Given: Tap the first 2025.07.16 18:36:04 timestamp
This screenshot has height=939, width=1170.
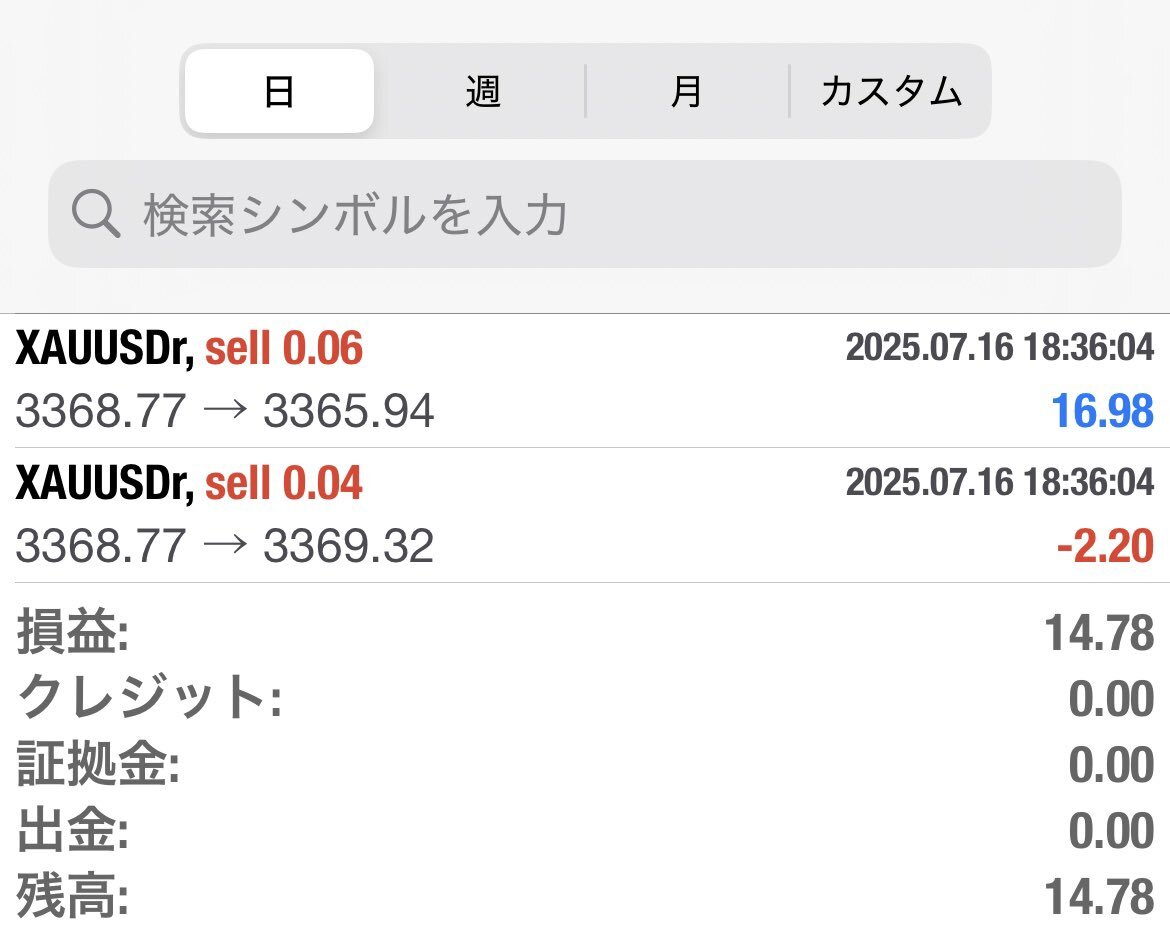Looking at the screenshot, I should pyautogui.click(x=1000, y=347).
